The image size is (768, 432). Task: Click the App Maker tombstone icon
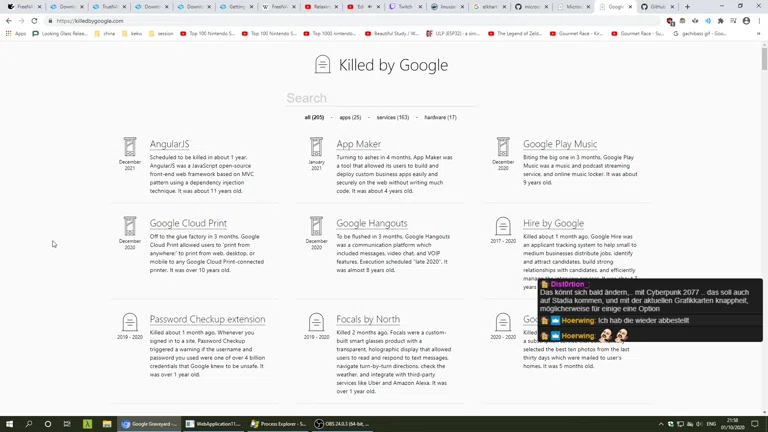[x=316, y=147]
